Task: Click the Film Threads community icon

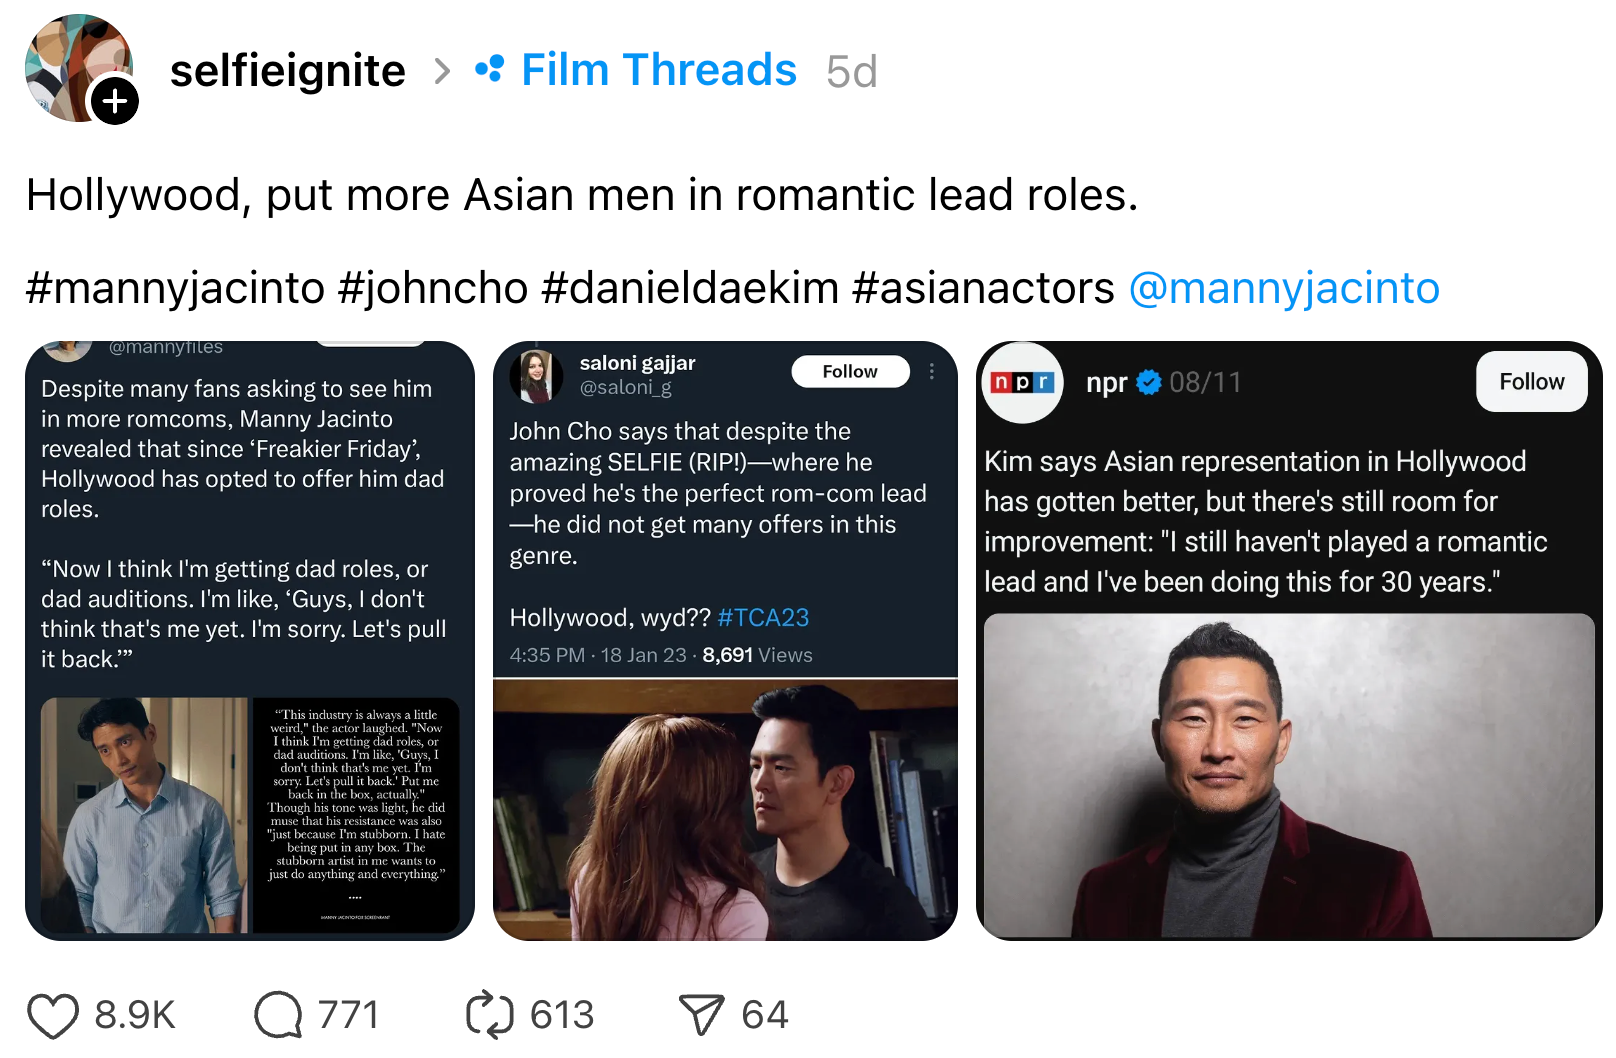Action: click(x=489, y=70)
